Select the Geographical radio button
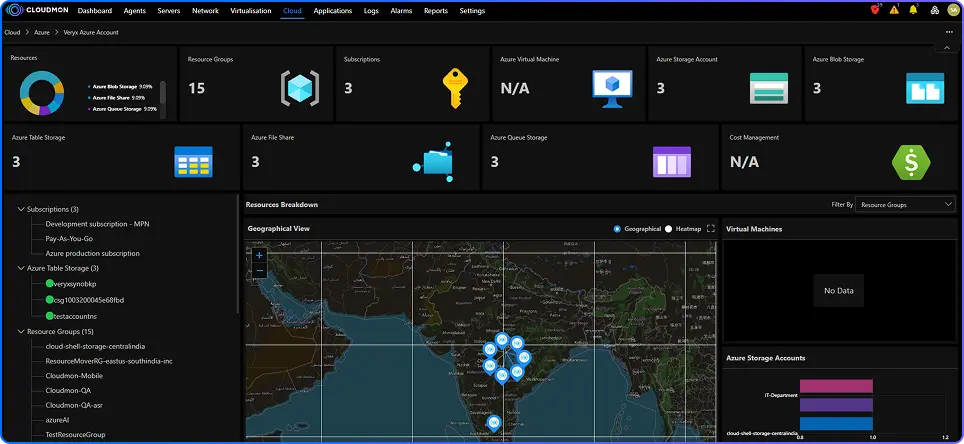 [x=617, y=229]
